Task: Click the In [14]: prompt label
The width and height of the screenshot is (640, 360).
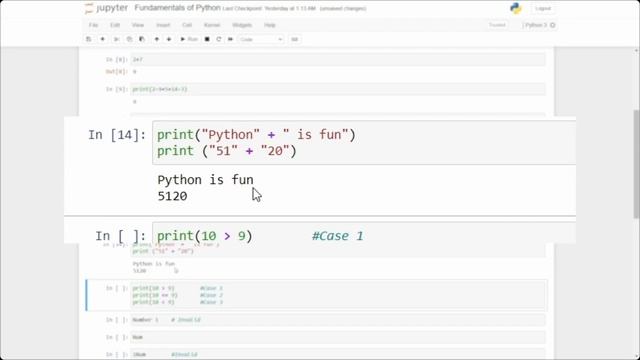Action: [117, 135]
